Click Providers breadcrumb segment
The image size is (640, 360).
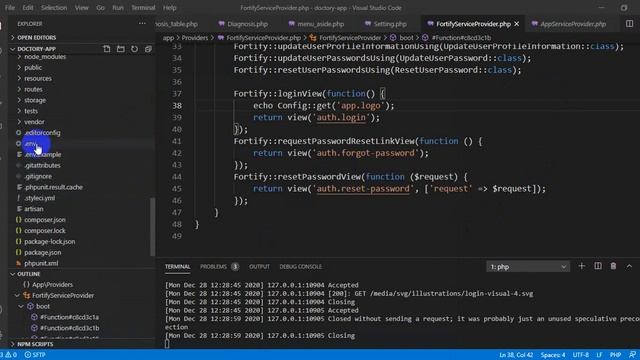click(195, 38)
